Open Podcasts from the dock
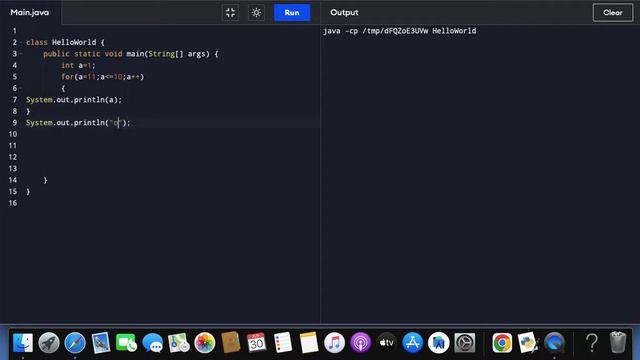This screenshot has height=360, width=640. (x=360, y=342)
